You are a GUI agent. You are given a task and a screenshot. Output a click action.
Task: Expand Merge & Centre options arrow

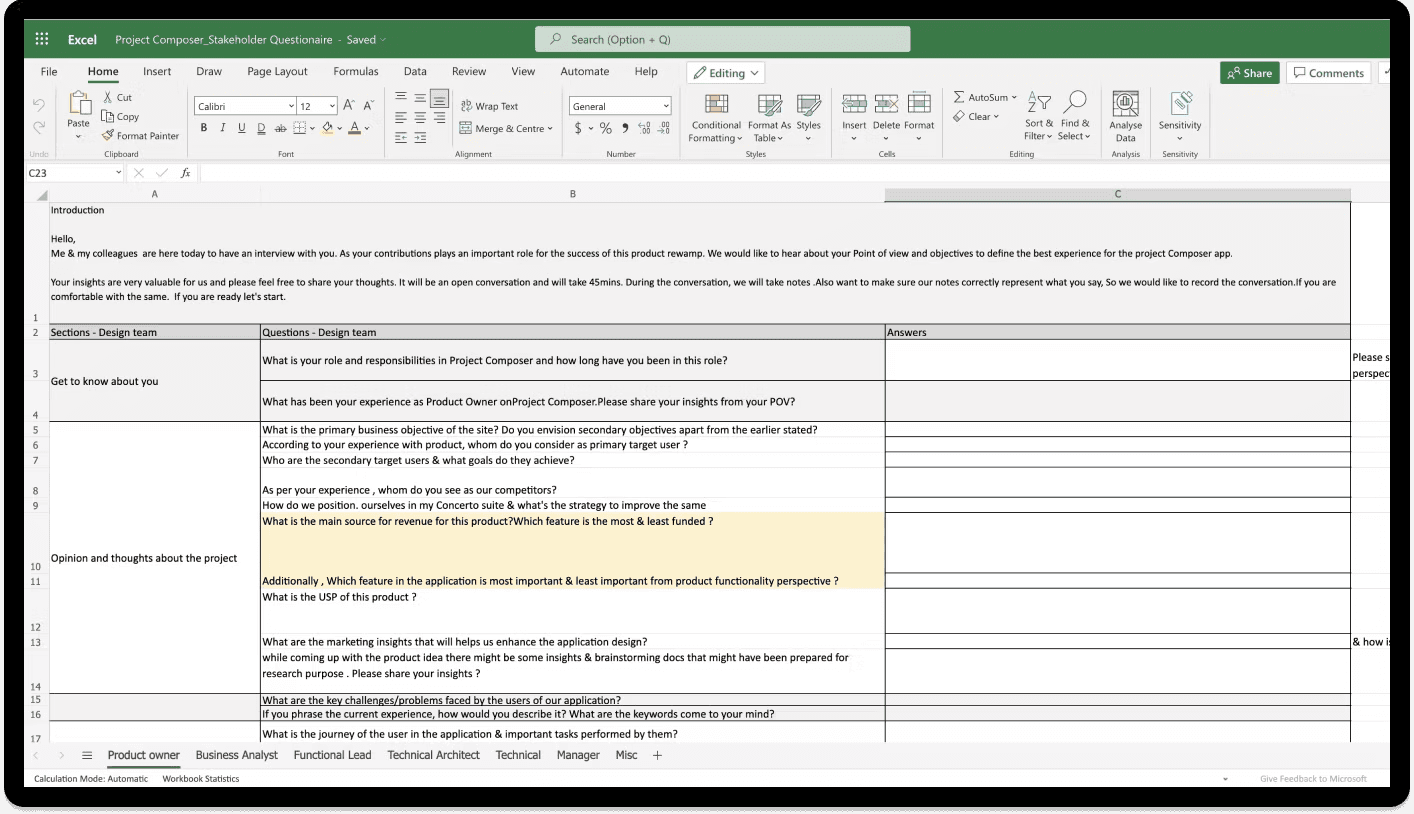[550, 128]
